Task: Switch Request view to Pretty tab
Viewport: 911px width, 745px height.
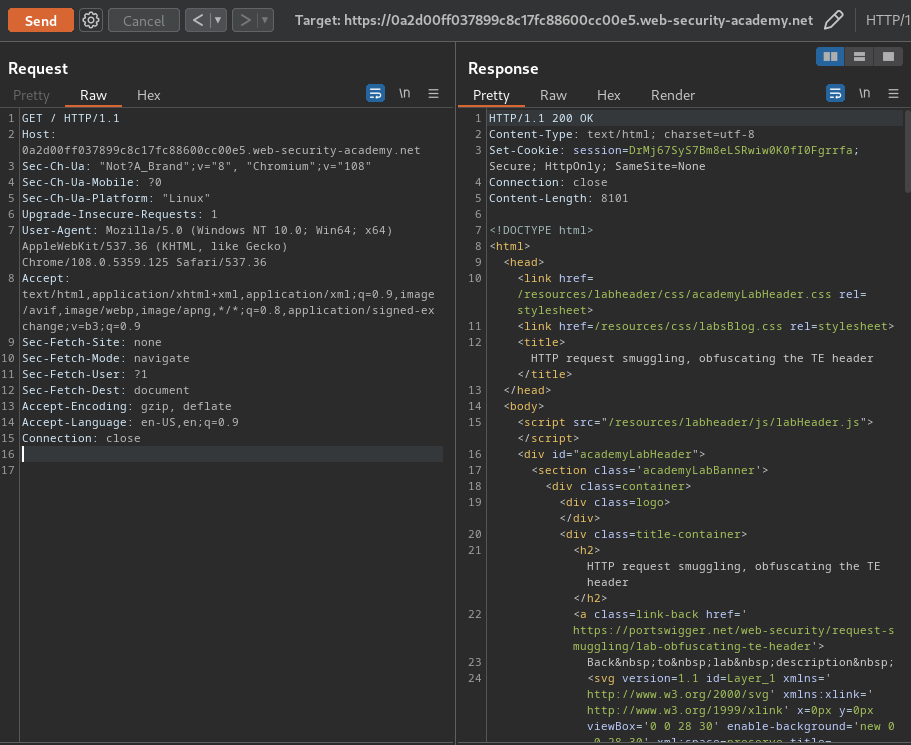Action: pos(31,95)
